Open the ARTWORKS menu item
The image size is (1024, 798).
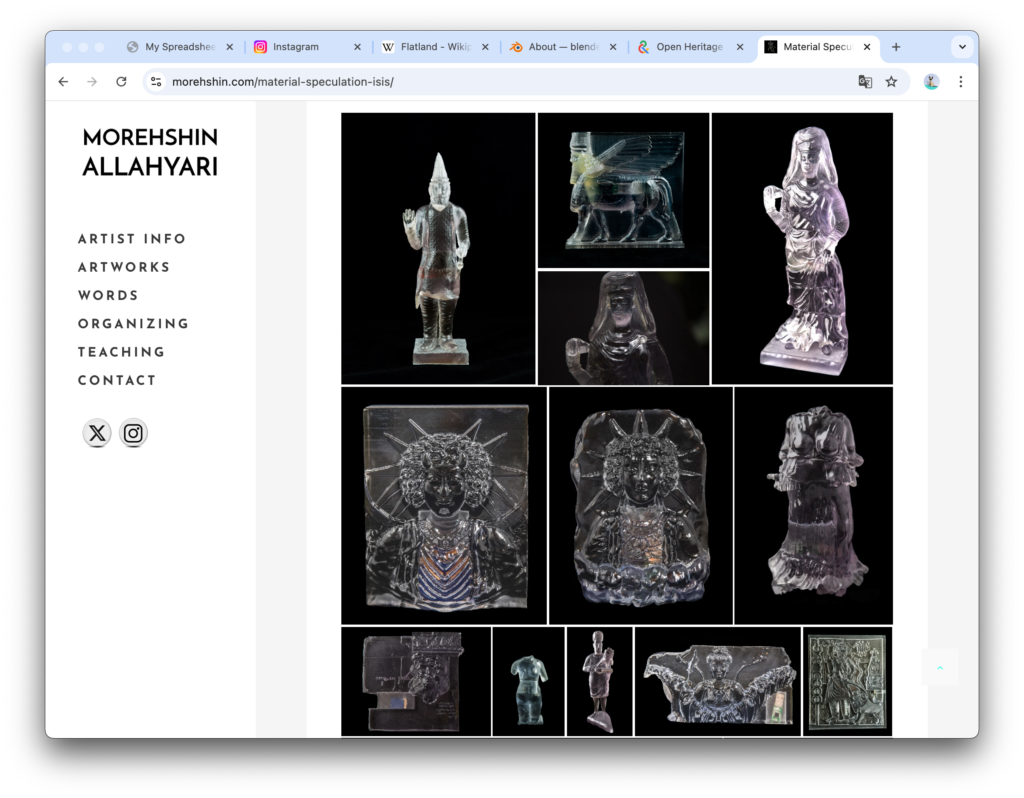[124, 267]
